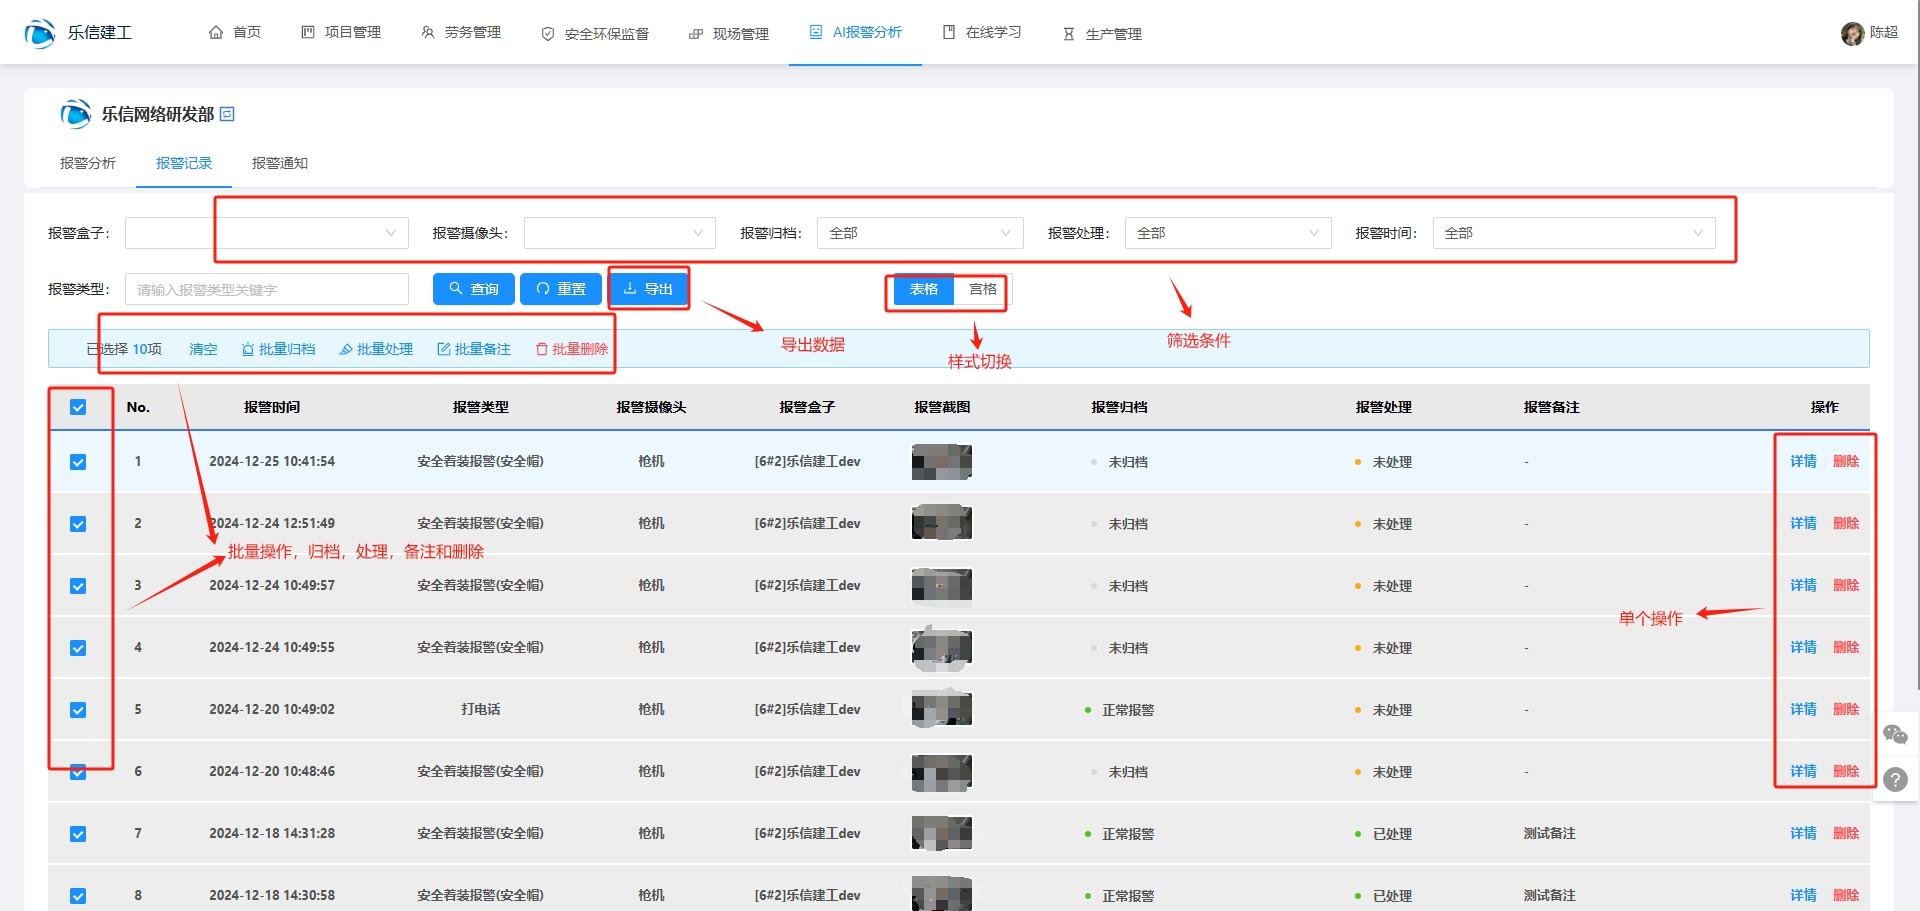1920x911 pixels.
Task: Switch to the 报警分析 tab
Action: click(x=88, y=163)
